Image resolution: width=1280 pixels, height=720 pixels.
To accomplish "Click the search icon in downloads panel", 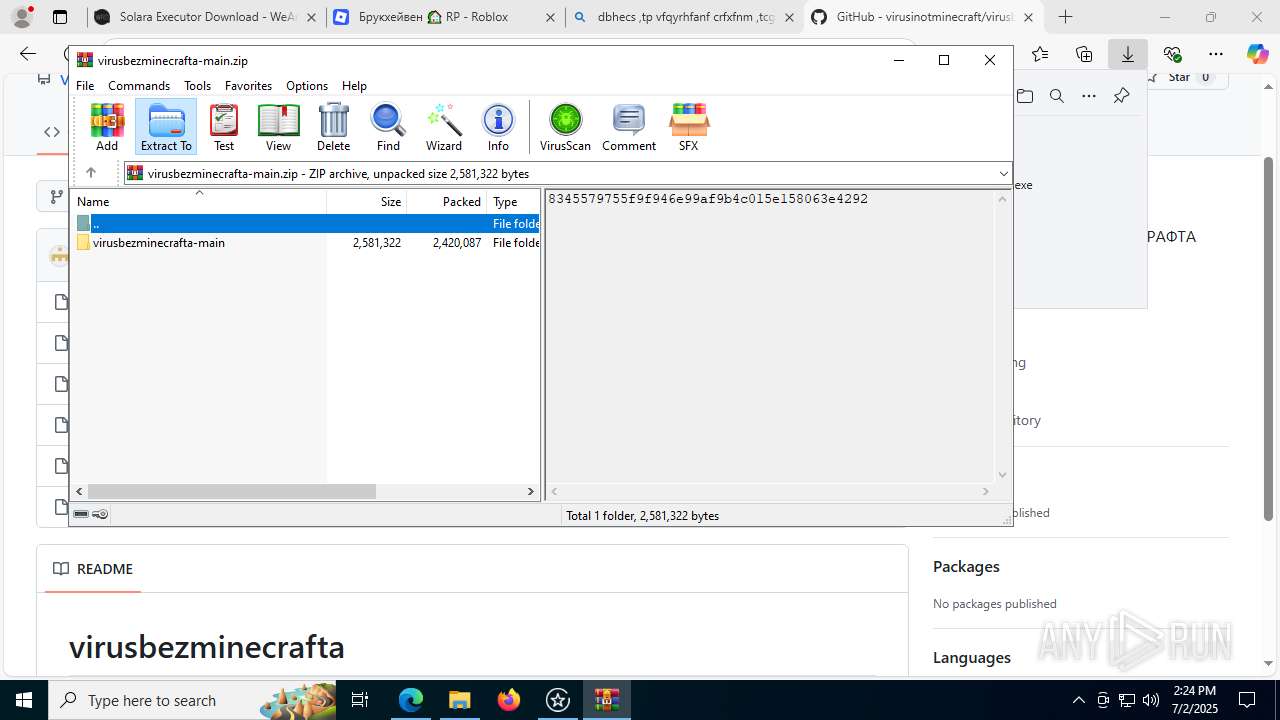I will pos(1057,96).
